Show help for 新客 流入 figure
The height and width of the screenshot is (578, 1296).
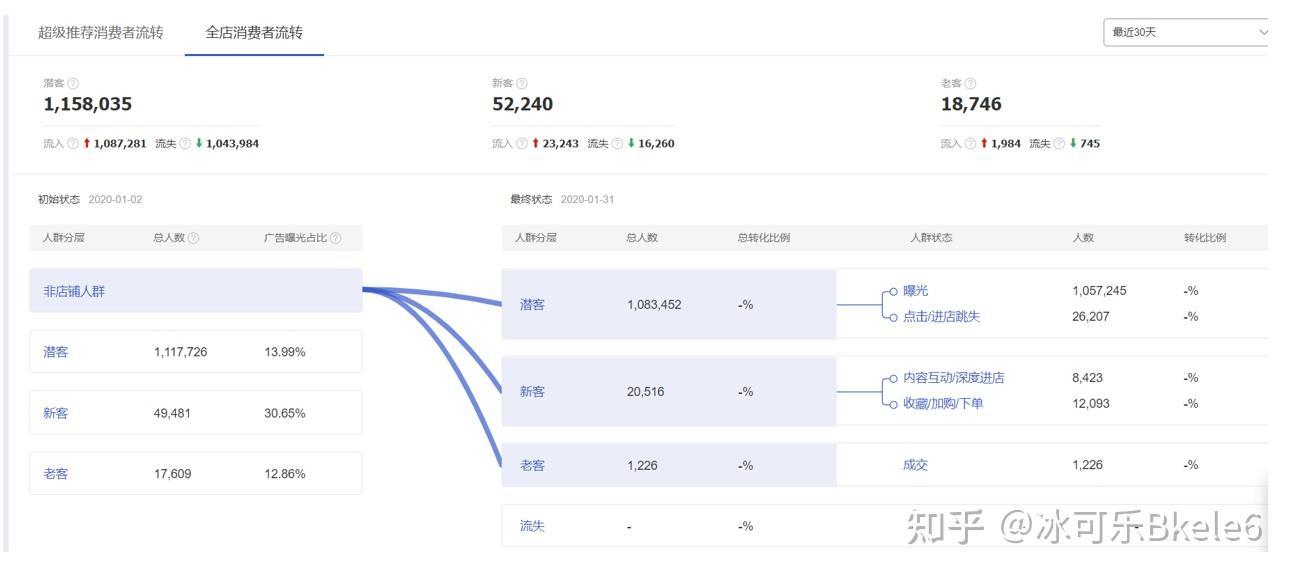(522, 144)
